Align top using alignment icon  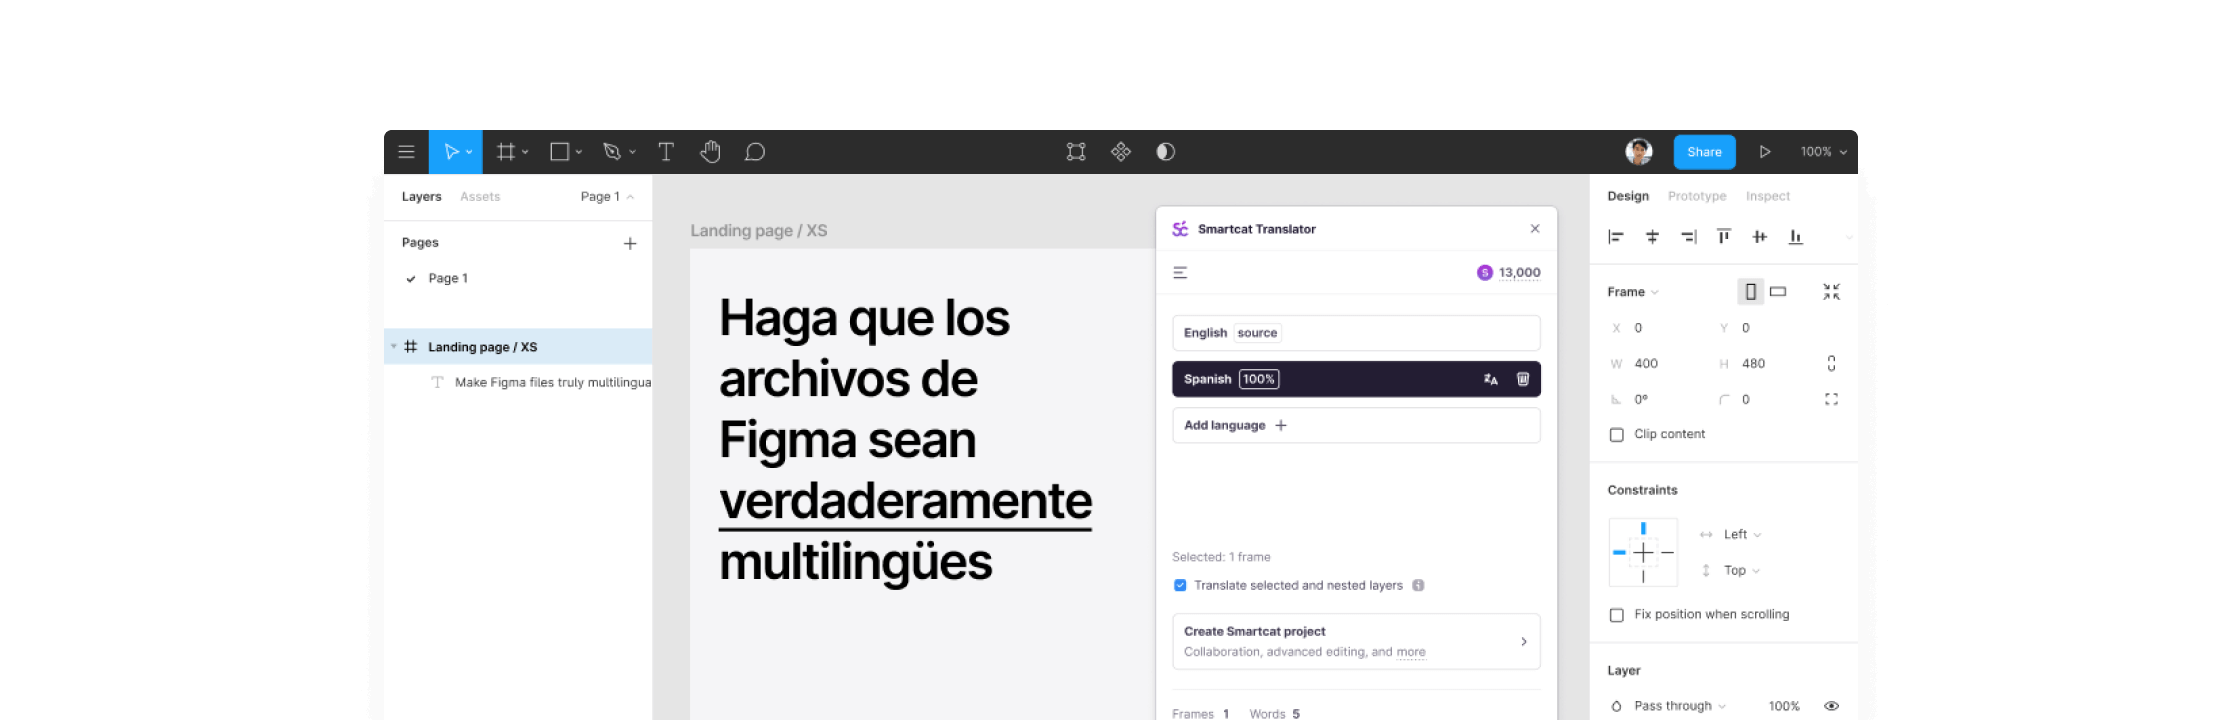click(1724, 237)
